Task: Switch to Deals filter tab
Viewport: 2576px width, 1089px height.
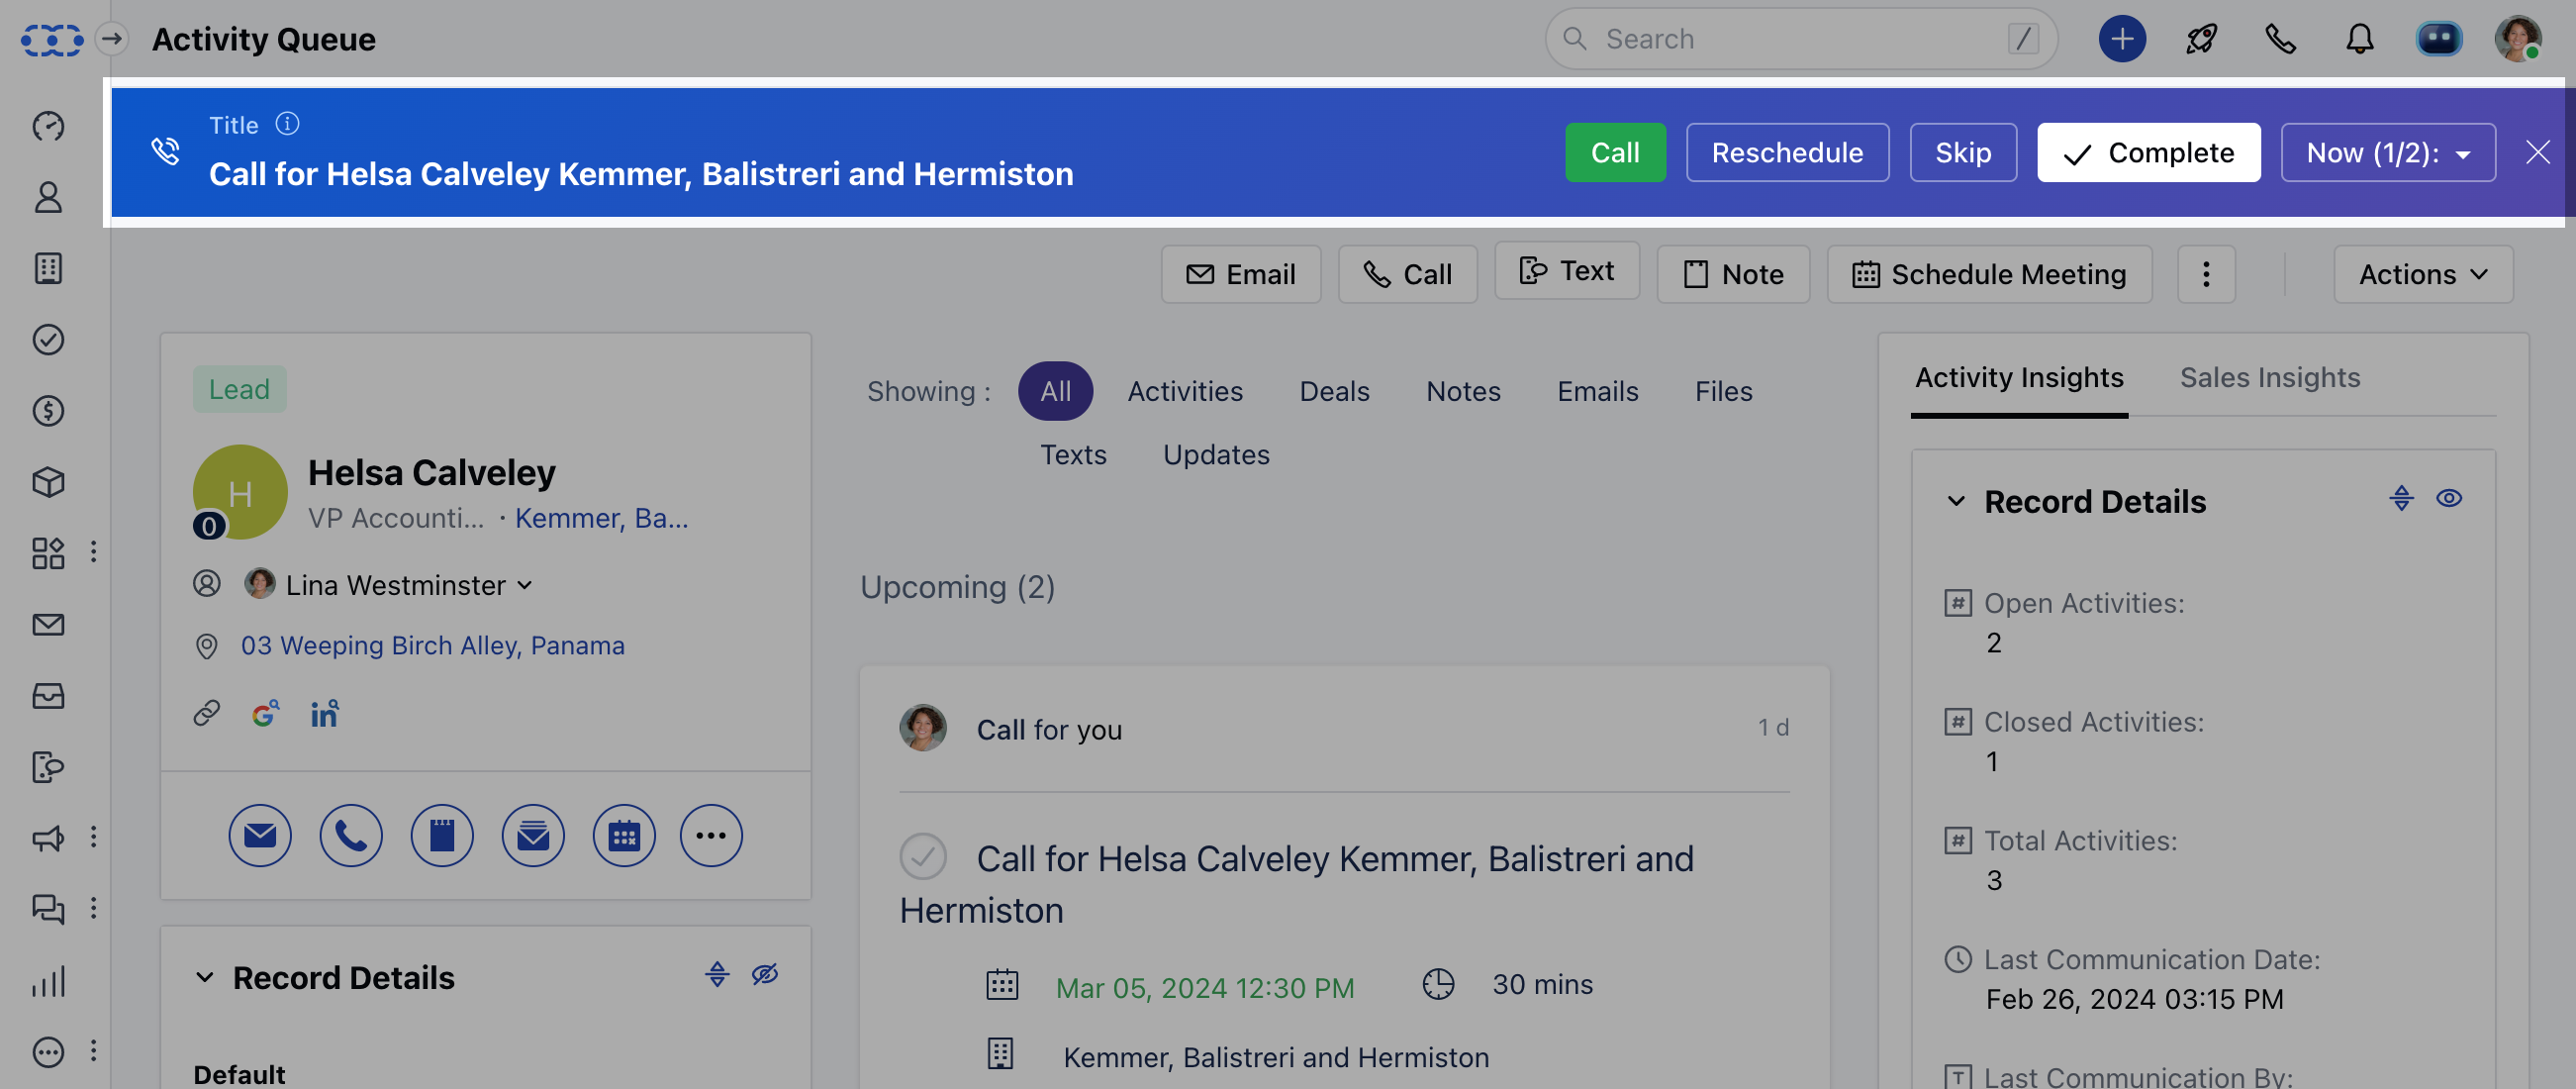Action: click(1334, 391)
